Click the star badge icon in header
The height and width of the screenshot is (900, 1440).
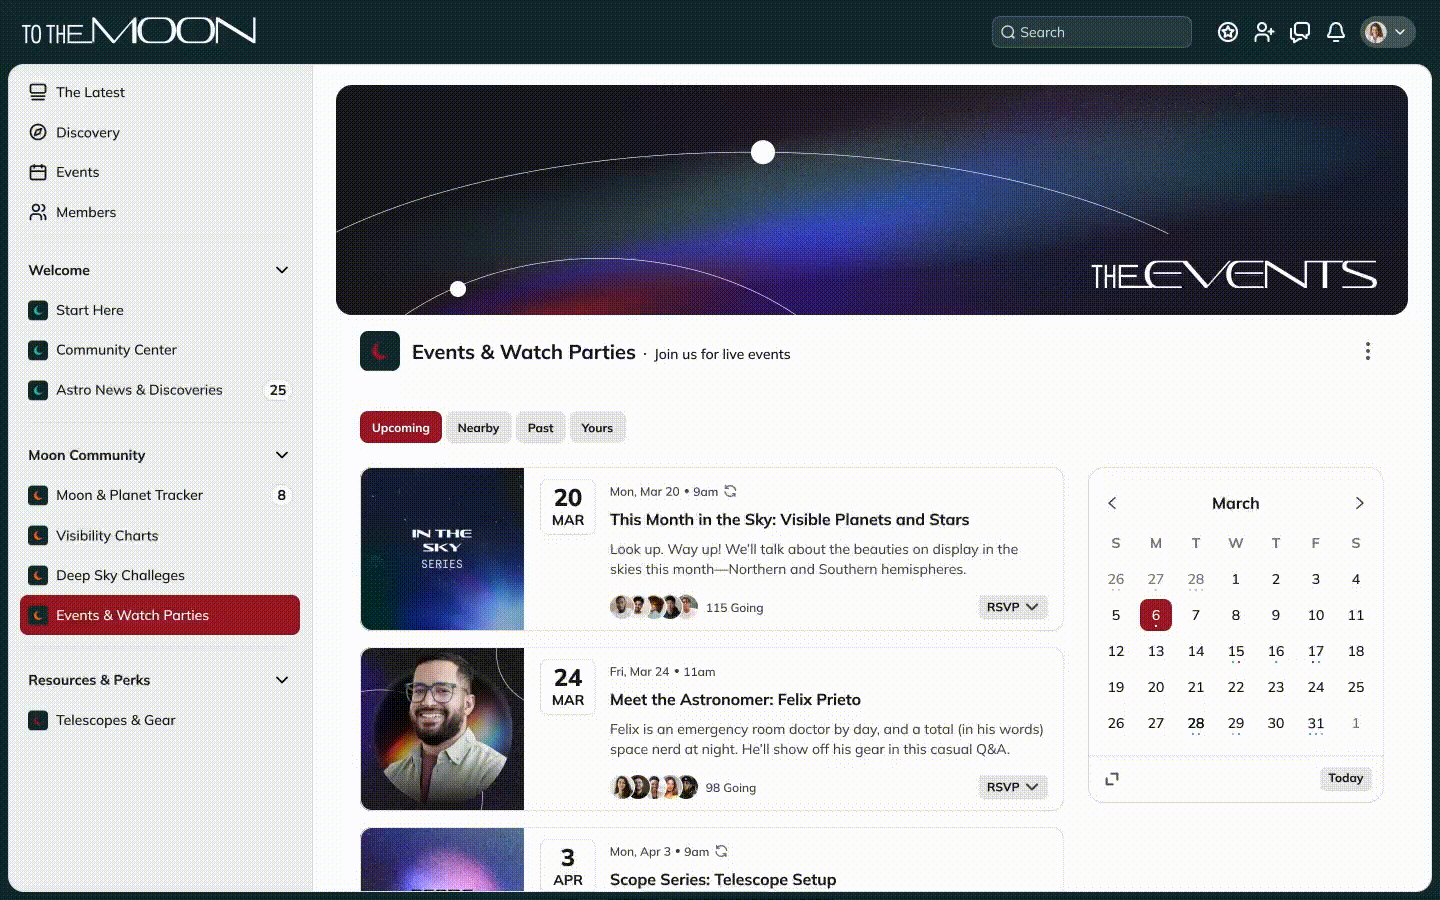click(1228, 32)
